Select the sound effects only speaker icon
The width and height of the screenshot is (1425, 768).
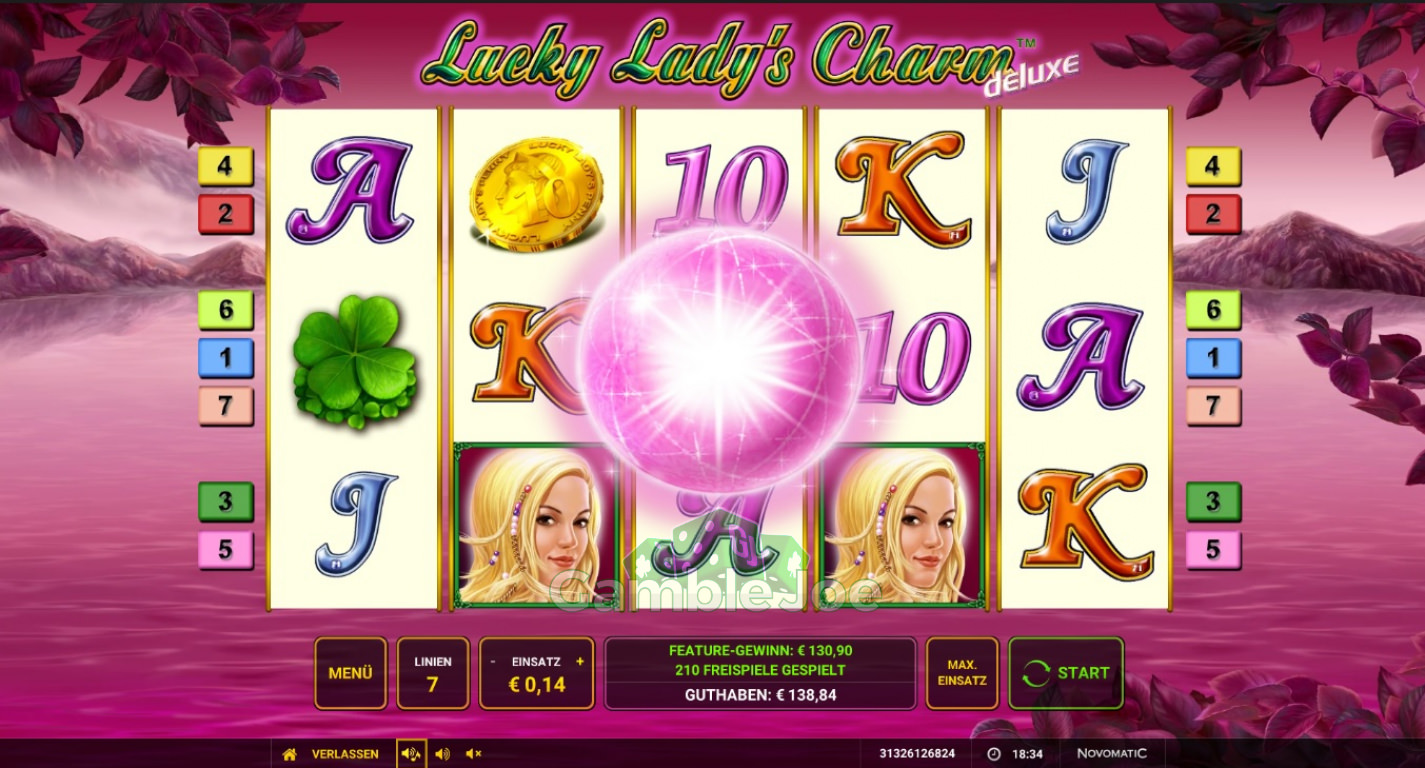point(442,754)
